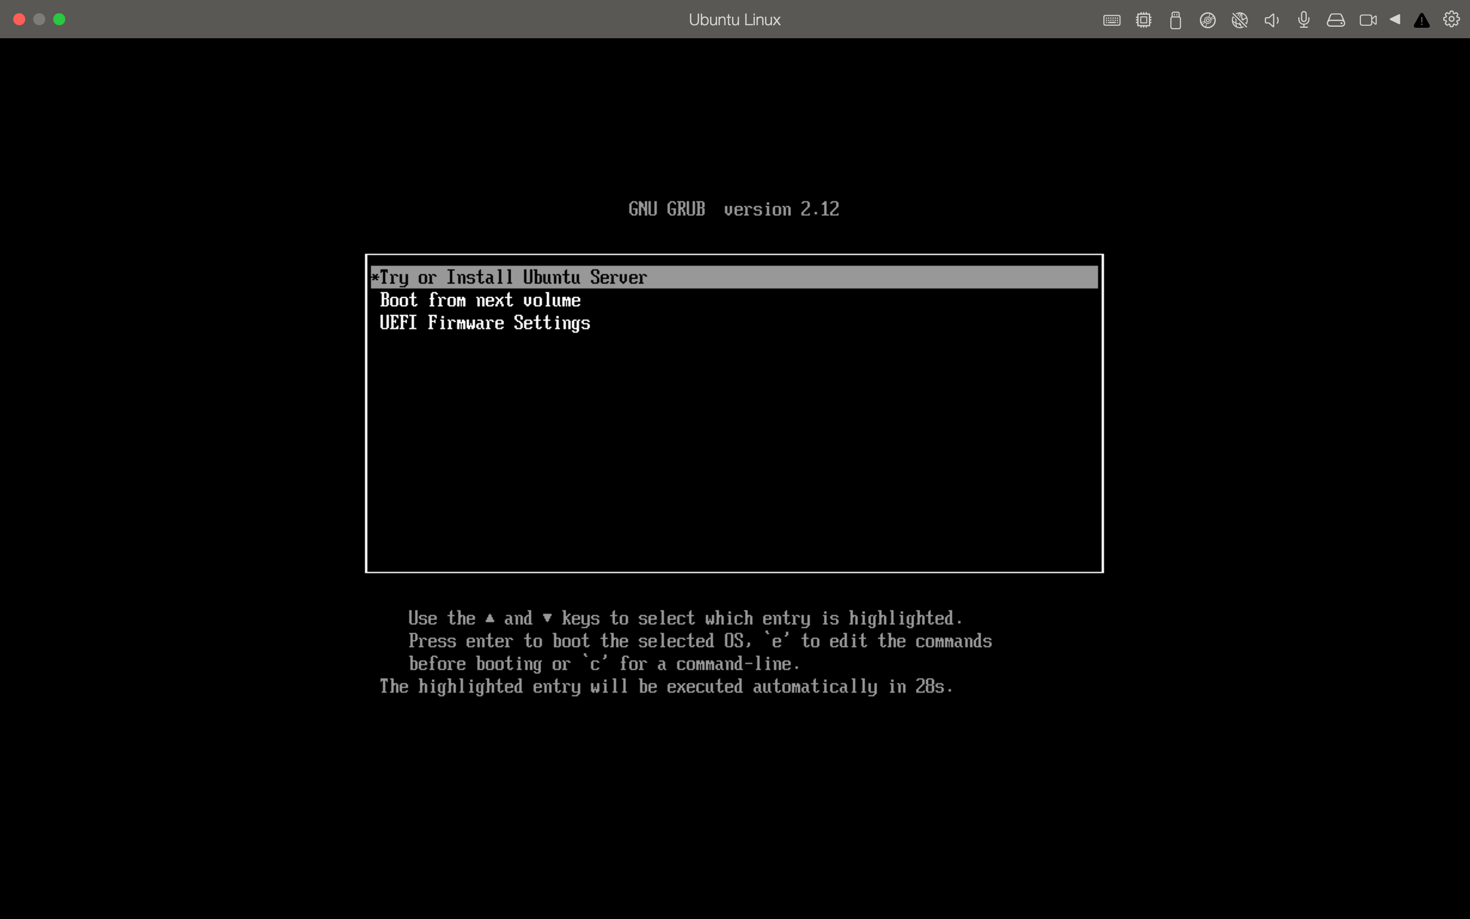
Task: Toggle the microphone input
Action: 1303,19
